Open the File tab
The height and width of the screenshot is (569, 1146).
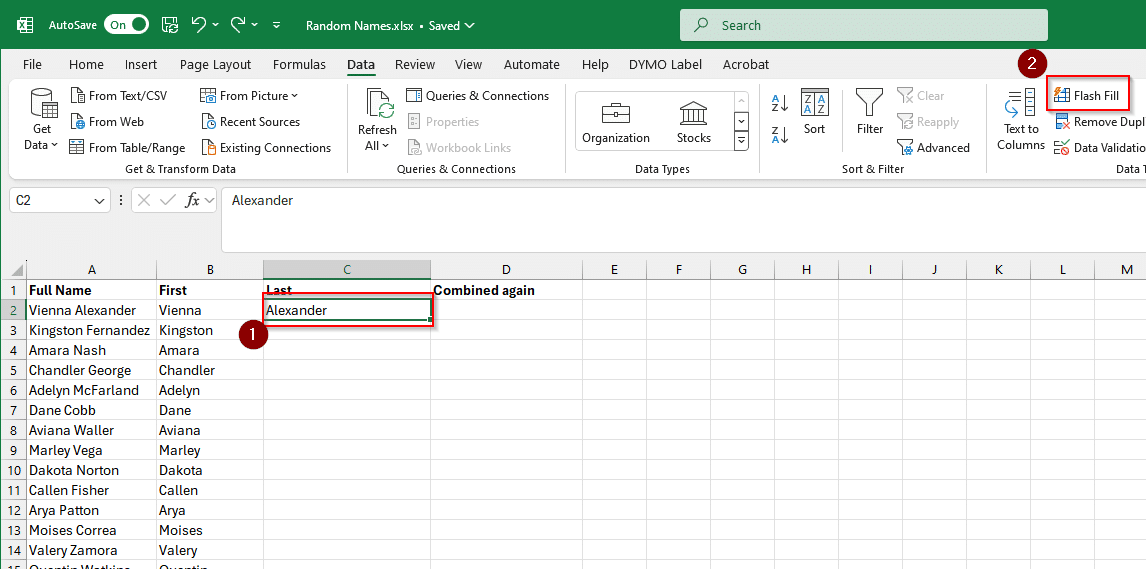32,64
